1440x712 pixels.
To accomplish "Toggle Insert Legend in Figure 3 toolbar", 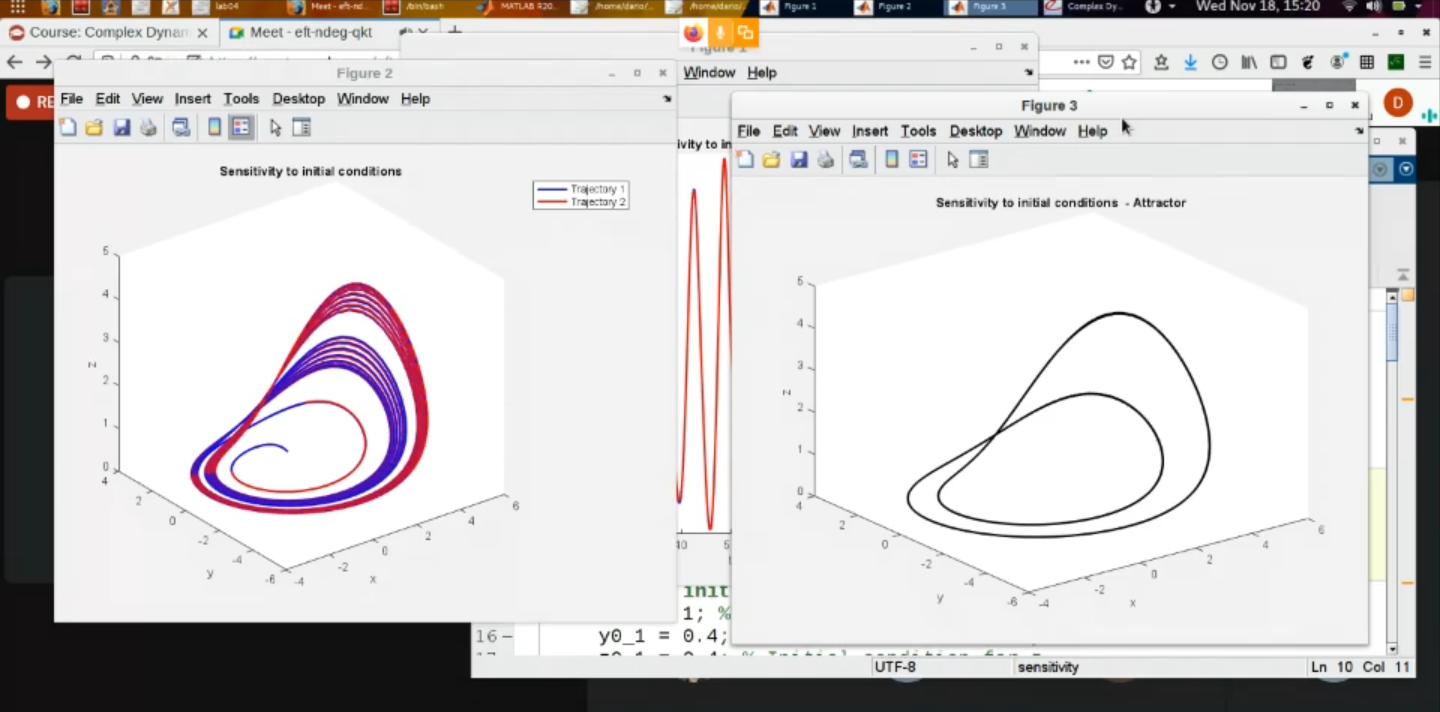I will coord(918,159).
